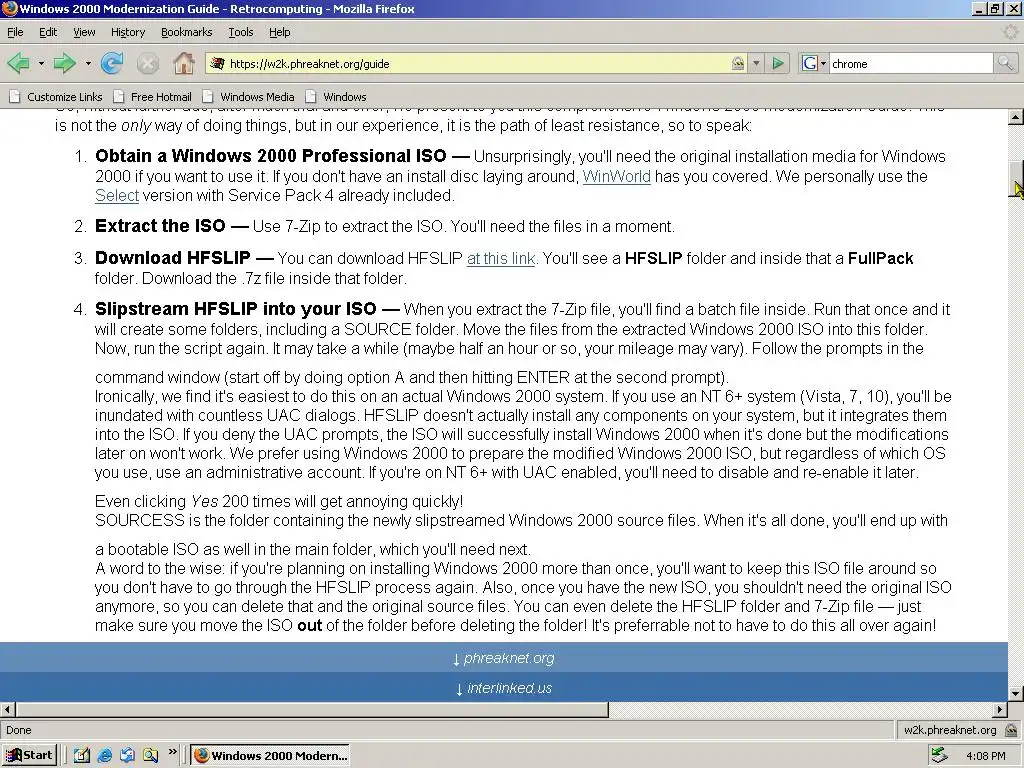Screen dimensions: 1024x768
Task: Click the 4:08 PM clock
Action: click(985, 756)
